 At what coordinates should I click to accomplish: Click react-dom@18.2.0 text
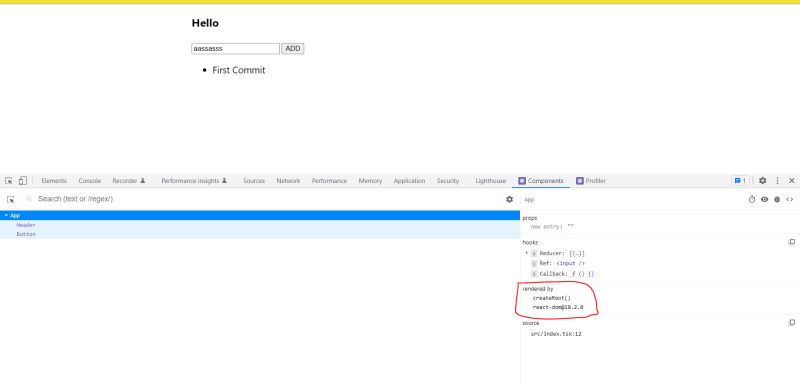pyautogui.click(x=558, y=307)
